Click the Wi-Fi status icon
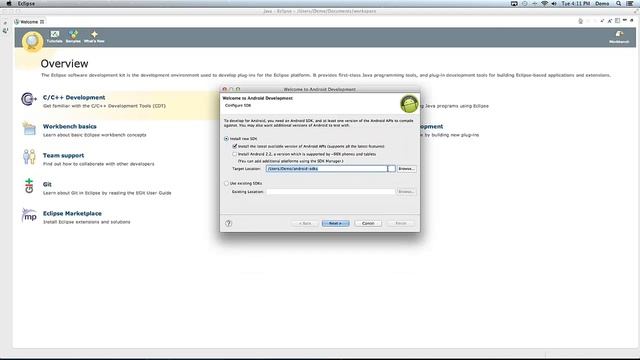Screen dimensions: 640x360 544,3
